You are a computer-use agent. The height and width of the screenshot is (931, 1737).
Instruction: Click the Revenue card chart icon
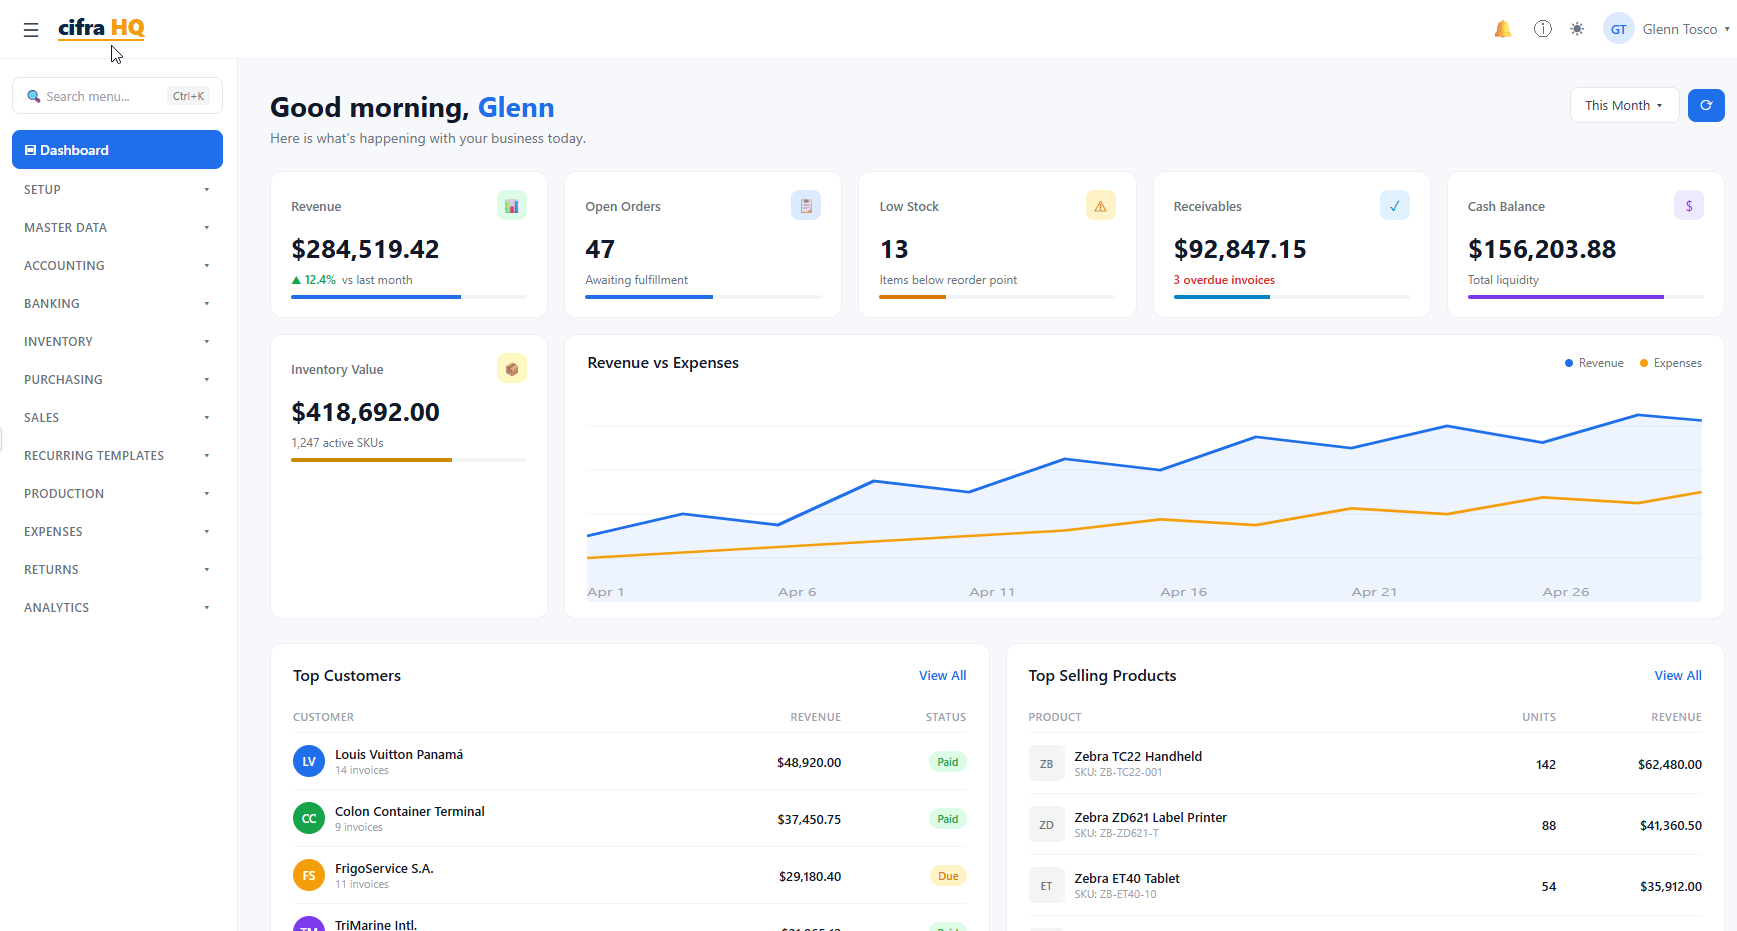(511, 205)
